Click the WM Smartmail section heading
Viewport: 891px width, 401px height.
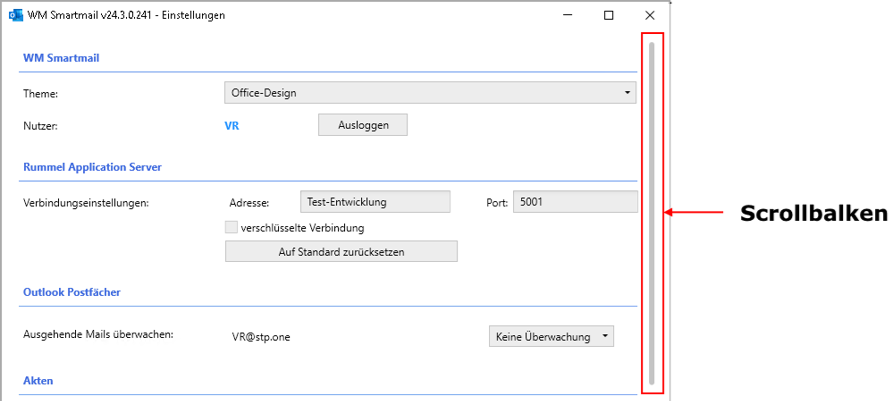(x=61, y=57)
